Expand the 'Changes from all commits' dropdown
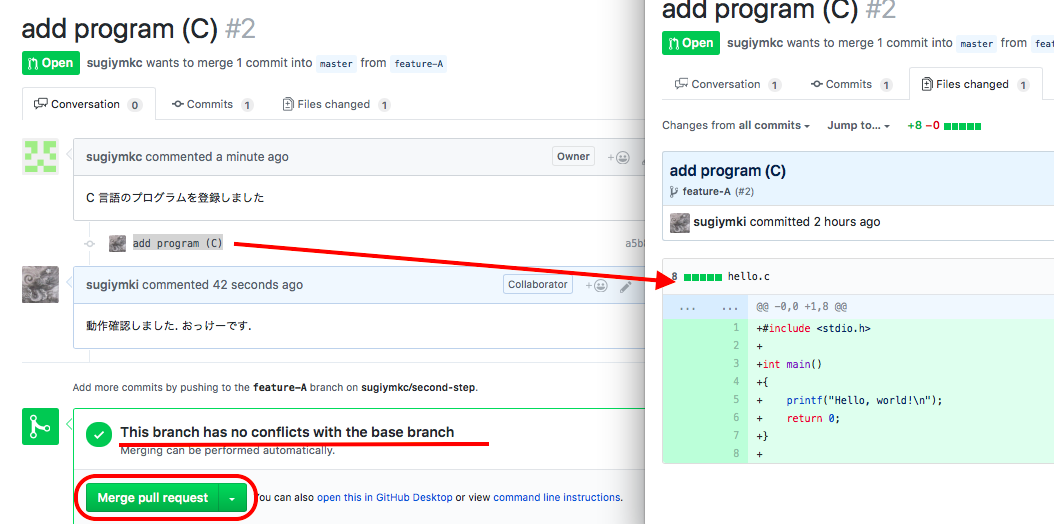The width and height of the screenshot is (1054, 524). click(736, 126)
